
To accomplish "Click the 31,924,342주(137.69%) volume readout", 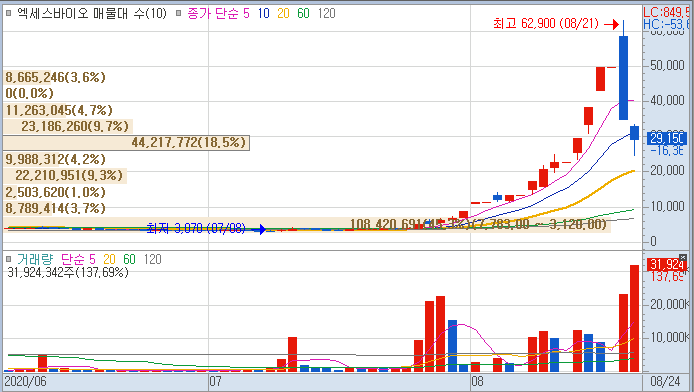I will 68,272.
